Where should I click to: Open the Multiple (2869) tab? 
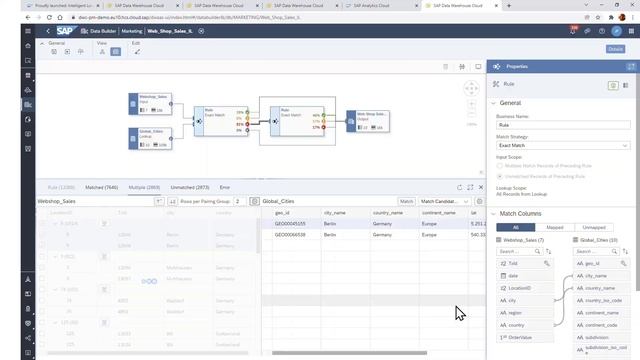pyautogui.click(x=144, y=187)
